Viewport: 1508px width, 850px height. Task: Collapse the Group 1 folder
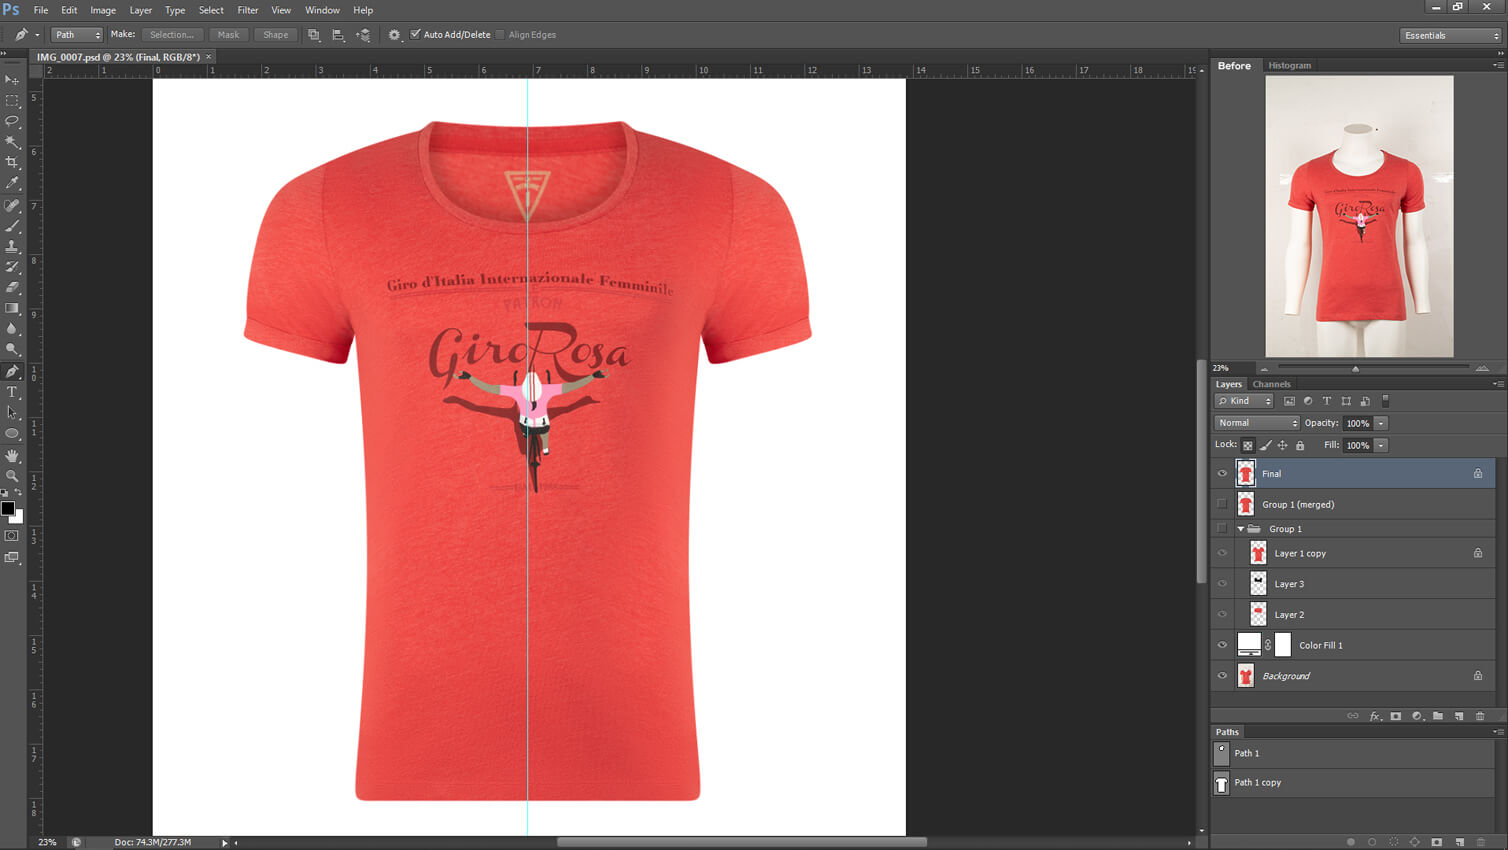(1241, 529)
